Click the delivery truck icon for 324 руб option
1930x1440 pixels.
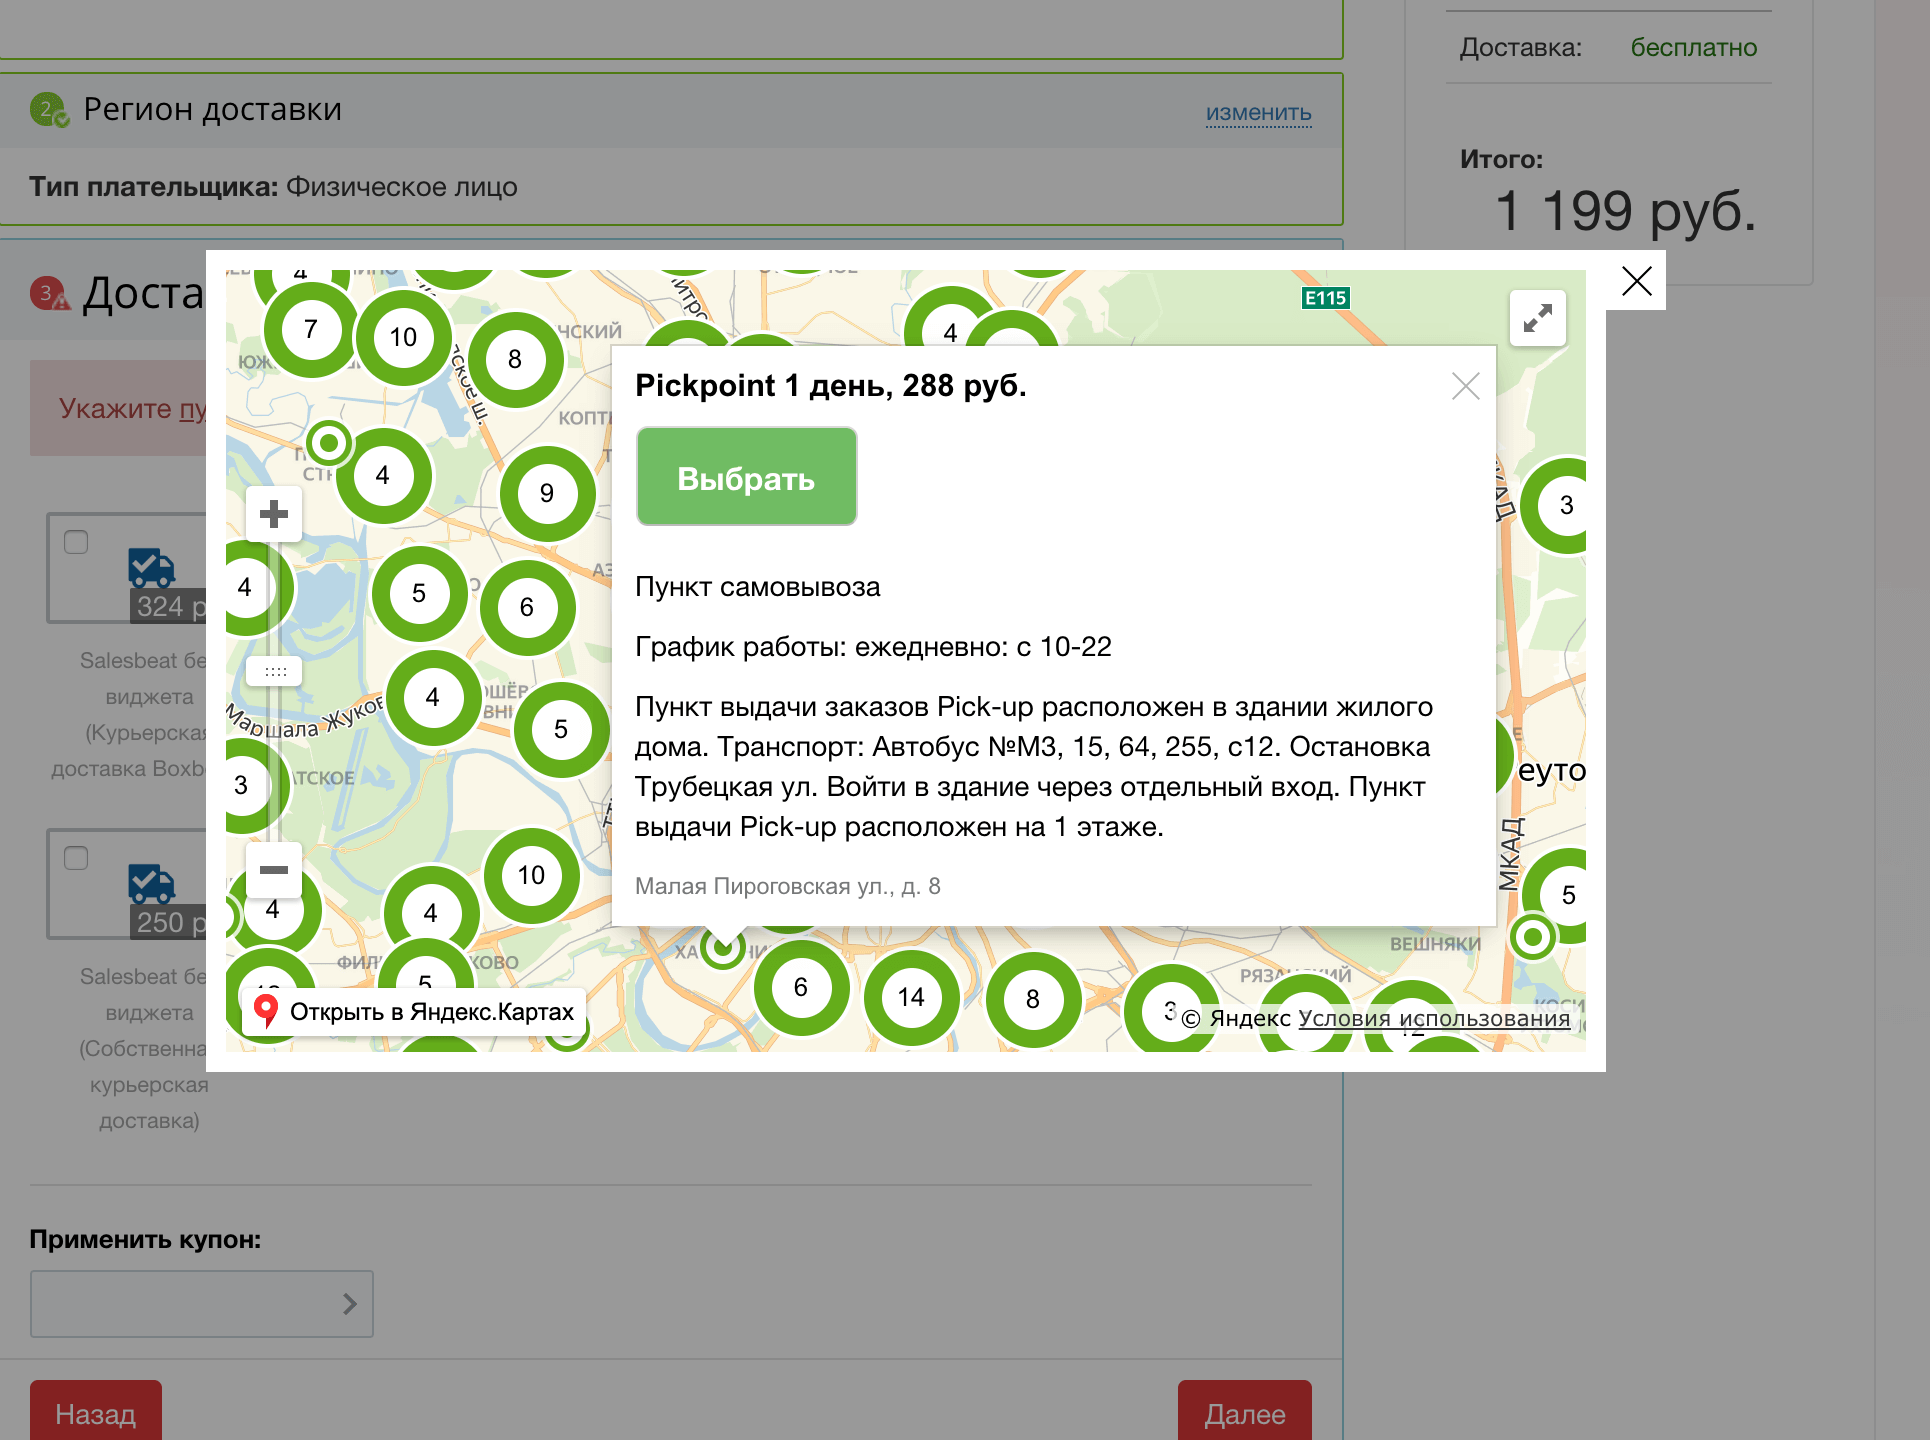pos(152,567)
